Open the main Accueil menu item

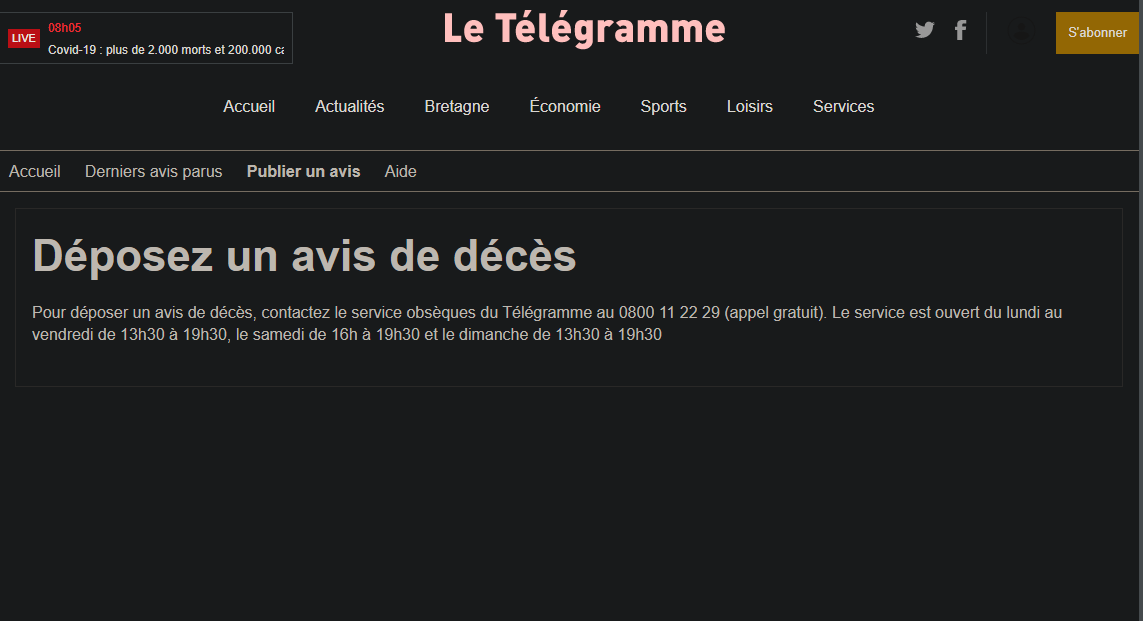point(249,106)
